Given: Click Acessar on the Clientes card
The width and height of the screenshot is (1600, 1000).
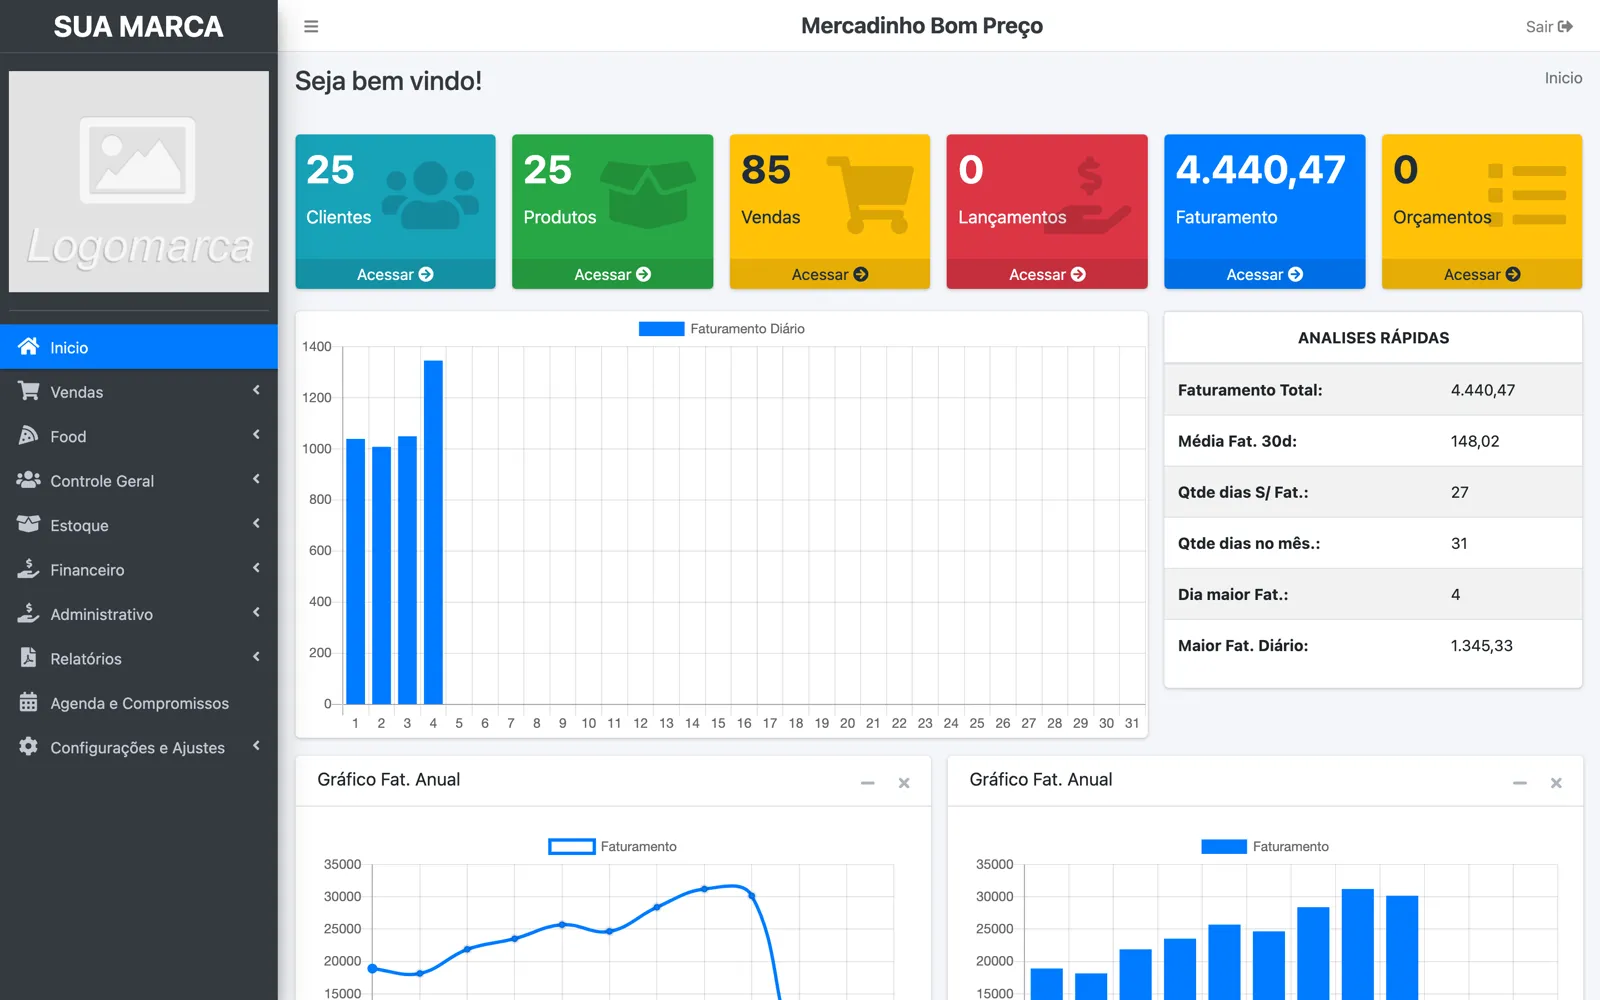Looking at the screenshot, I should point(395,274).
